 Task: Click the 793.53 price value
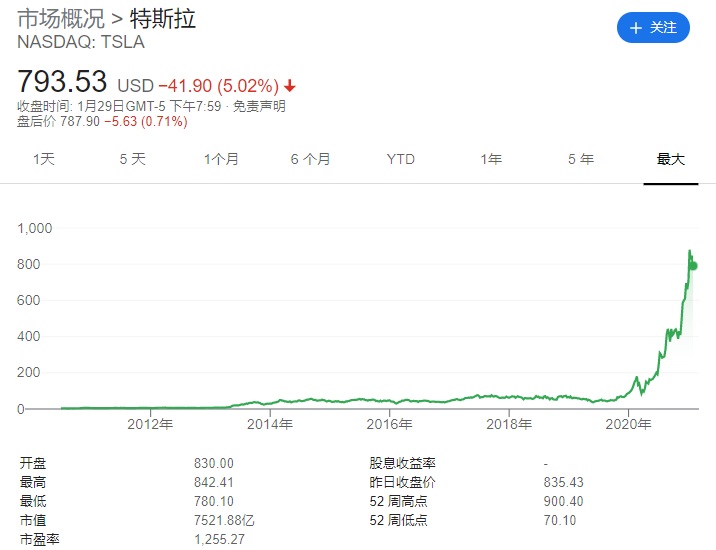62,81
